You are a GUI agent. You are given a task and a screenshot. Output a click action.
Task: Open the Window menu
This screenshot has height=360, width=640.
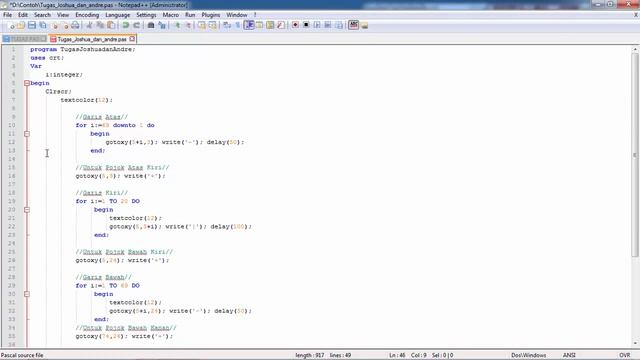[x=237, y=15]
